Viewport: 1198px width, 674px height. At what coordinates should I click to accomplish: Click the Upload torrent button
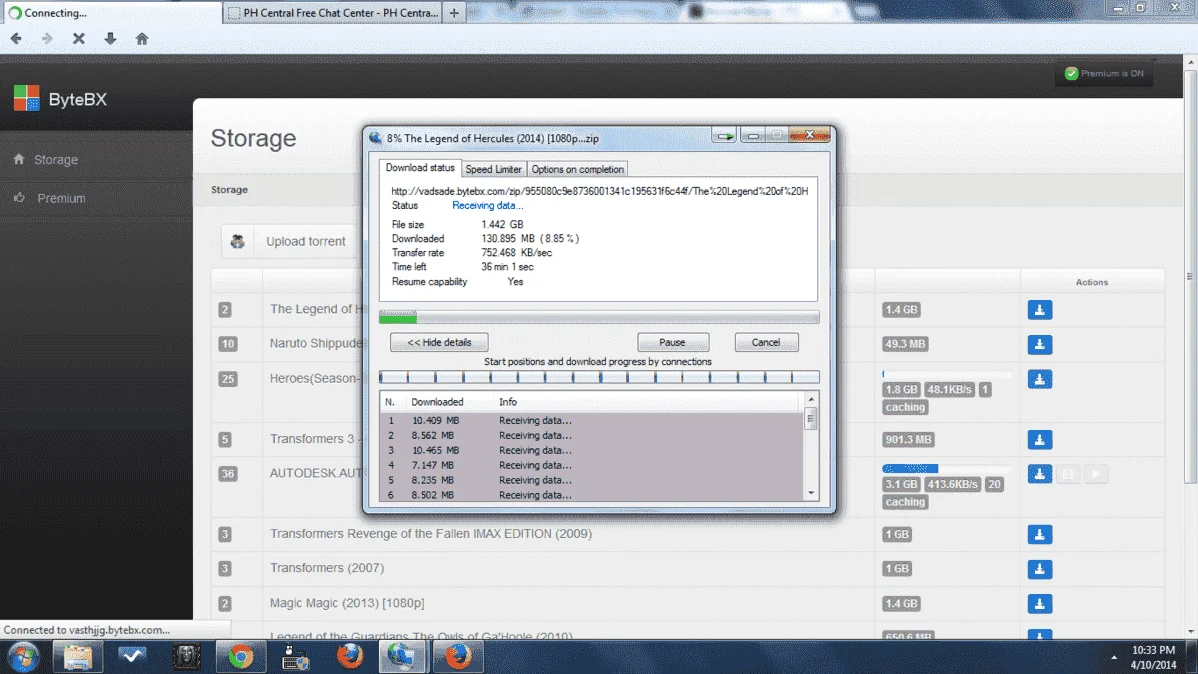(x=290, y=241)
